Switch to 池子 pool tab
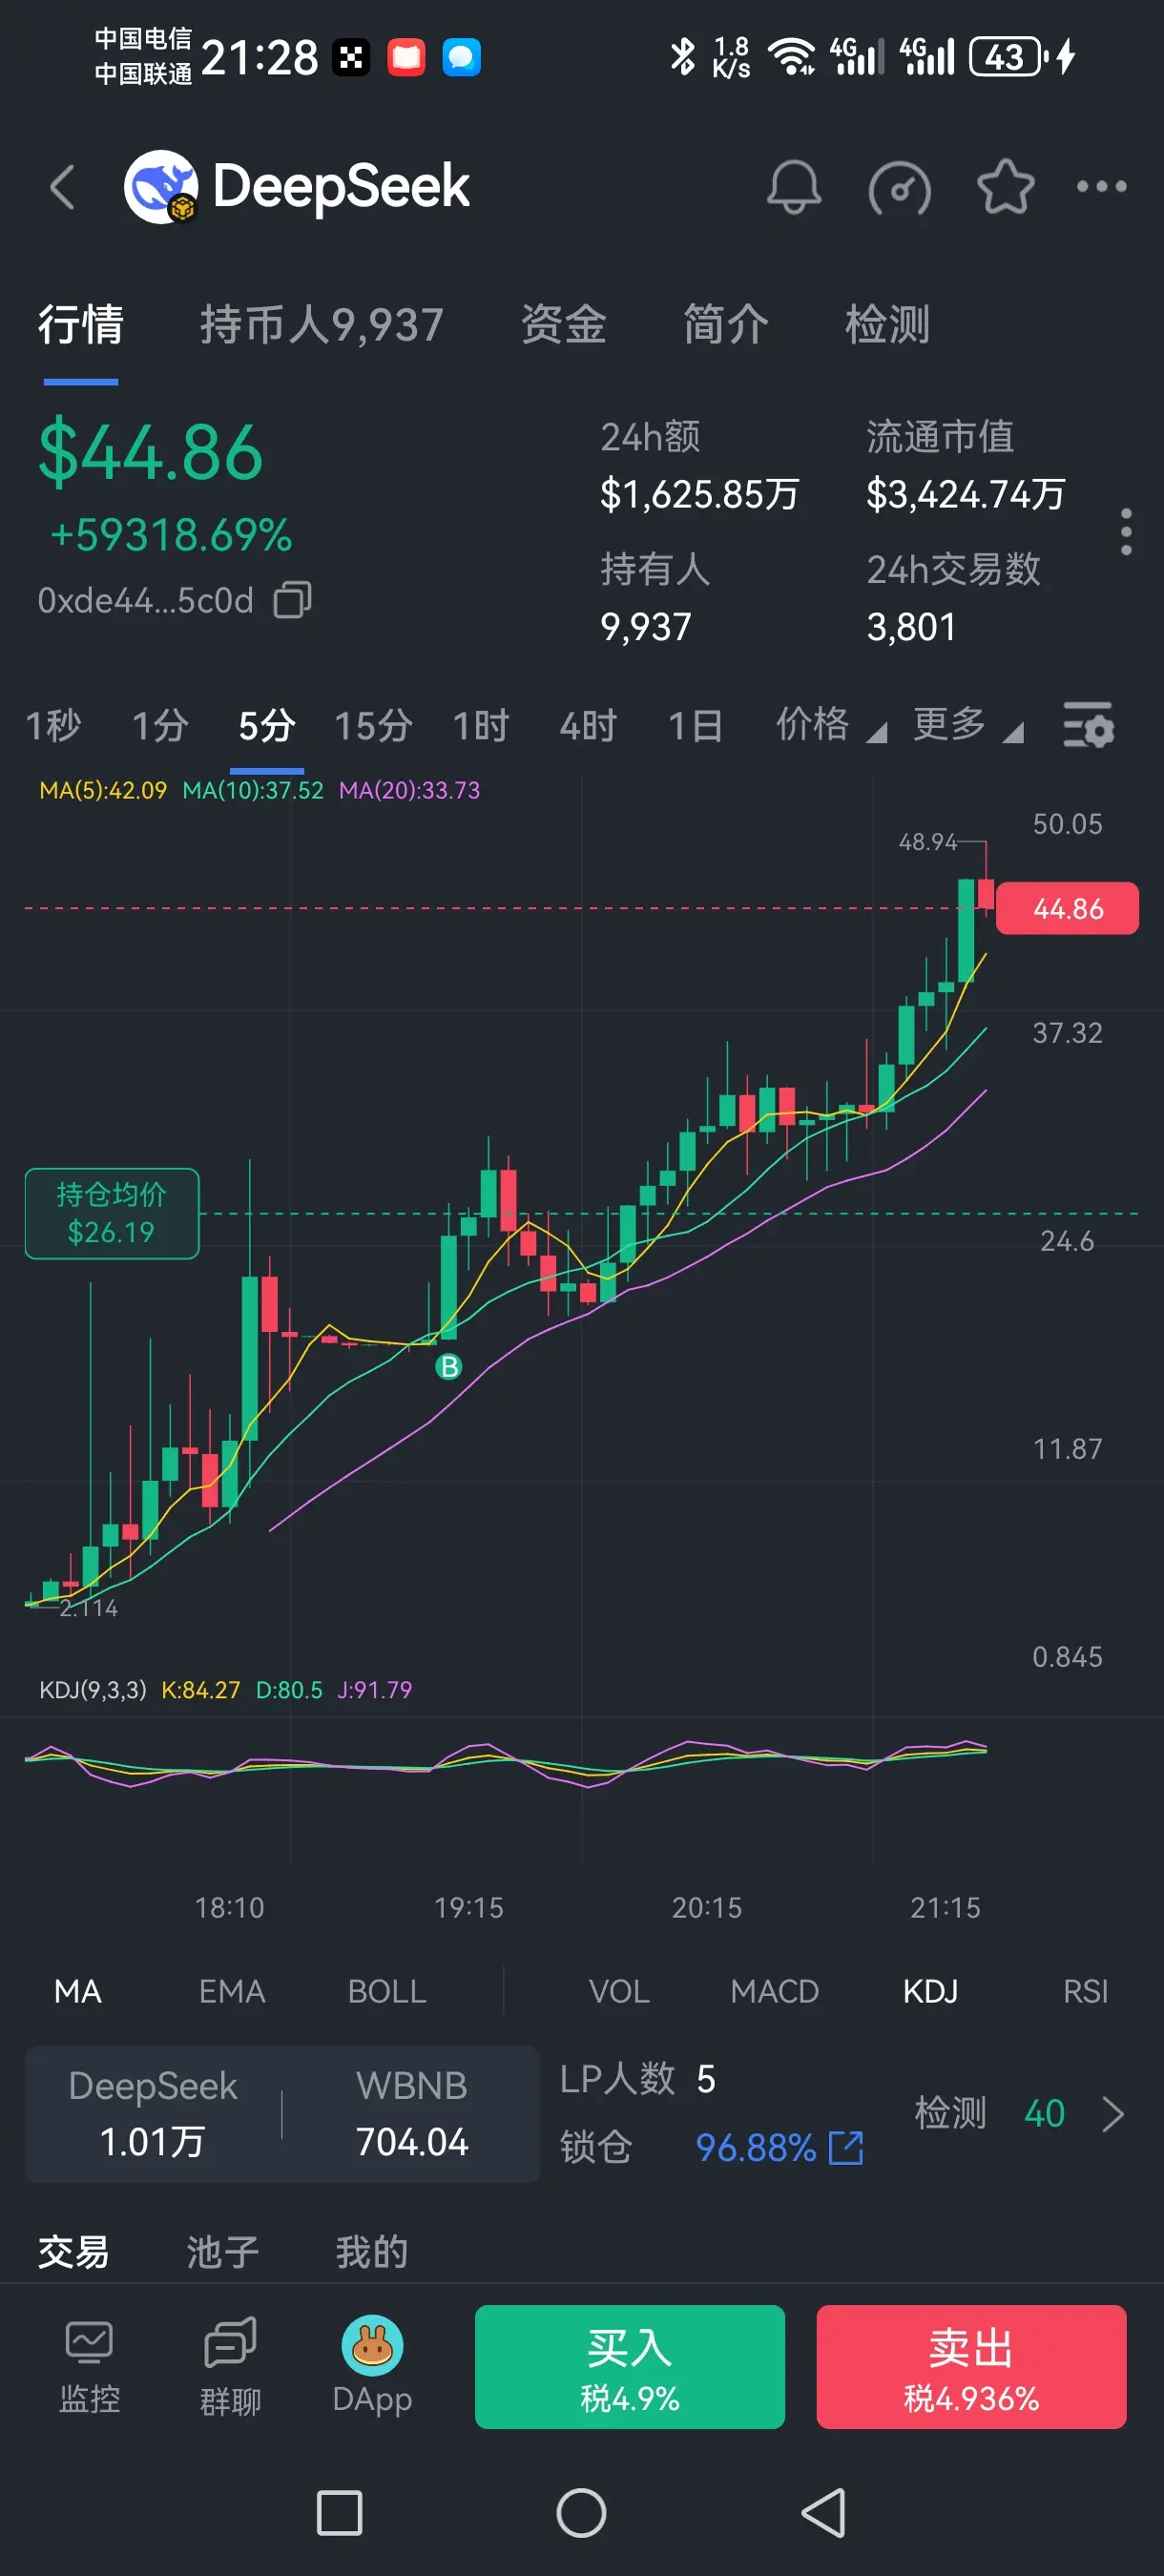1164x2576 pixels. point(223,2252)
